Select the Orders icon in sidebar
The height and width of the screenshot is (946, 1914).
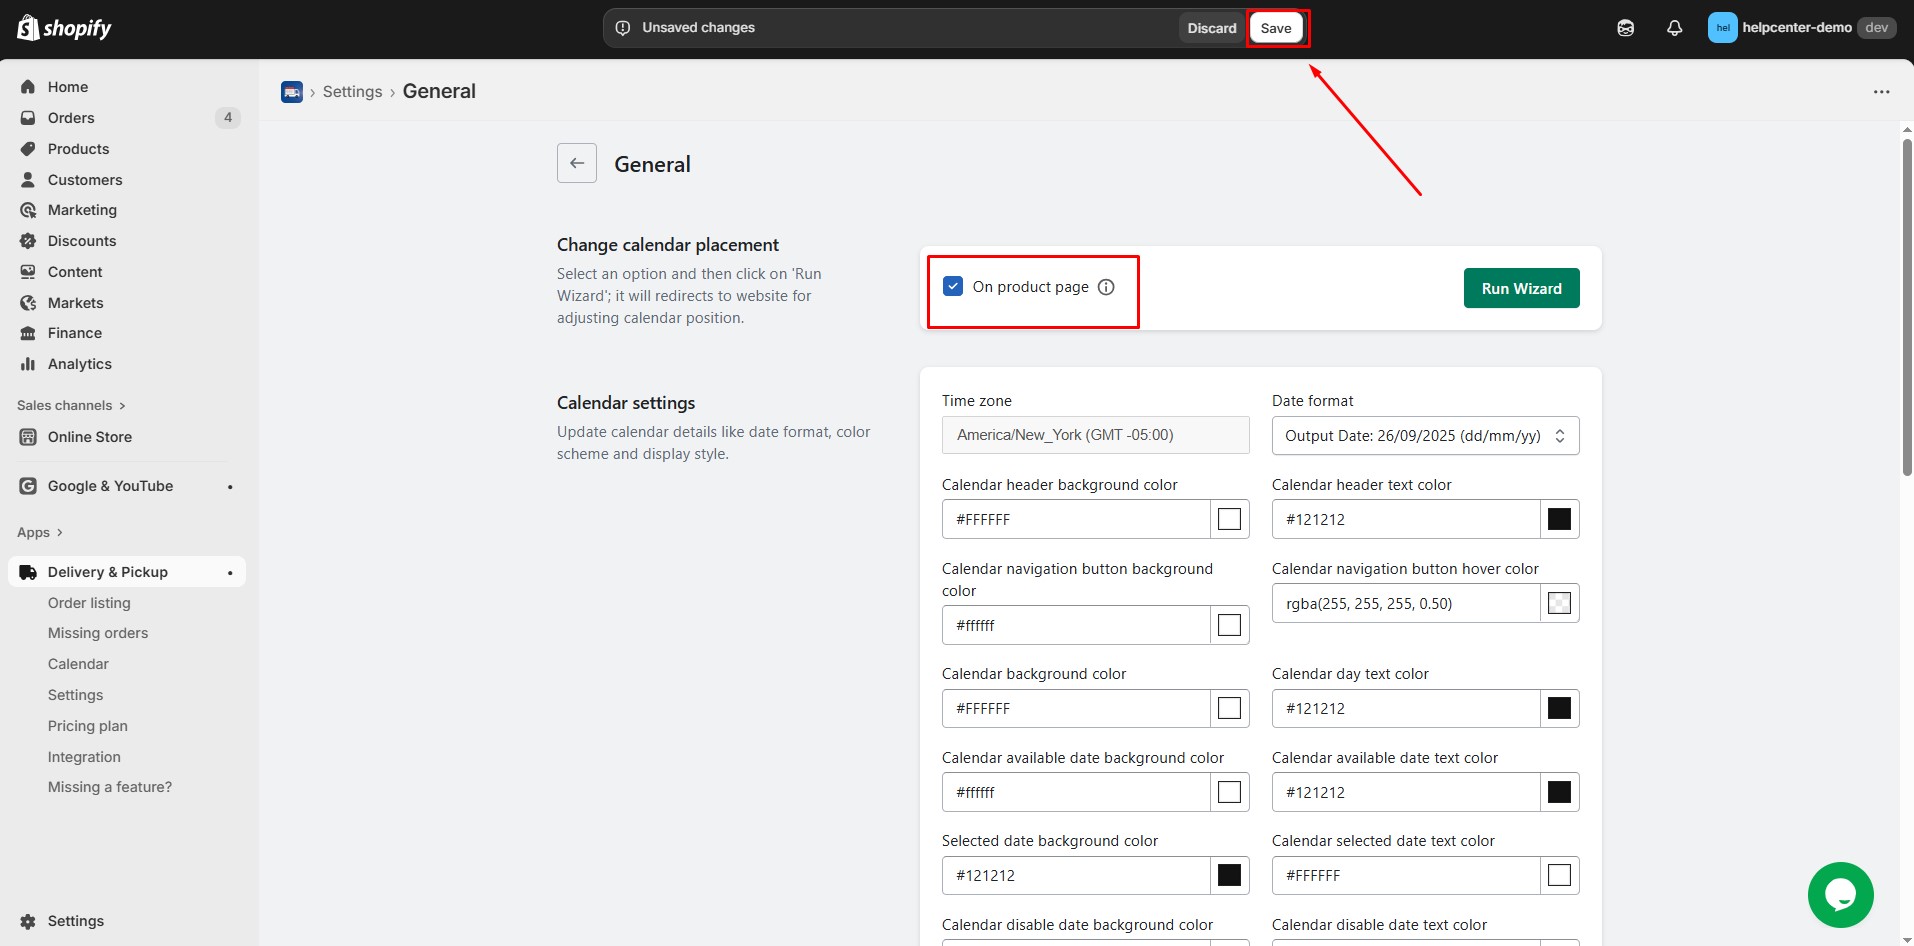(x=29, y=117)
